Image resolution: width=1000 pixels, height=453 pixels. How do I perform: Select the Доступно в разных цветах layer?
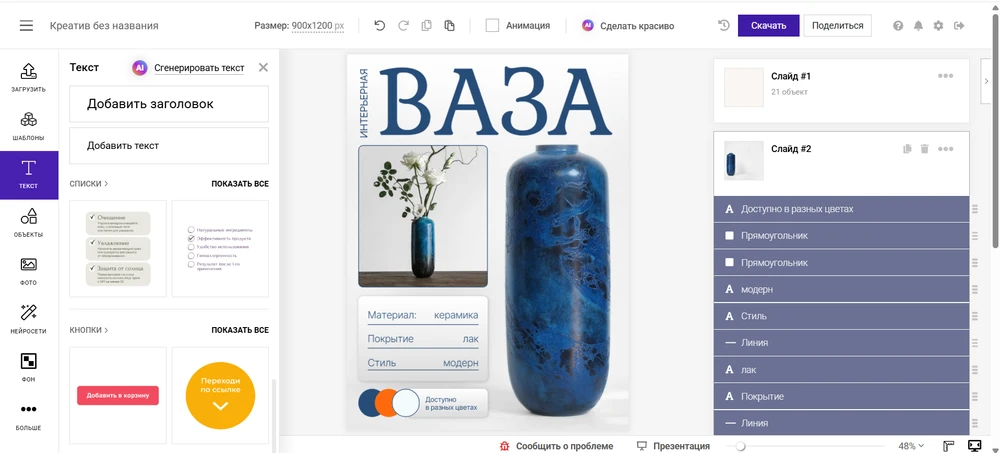841,209
